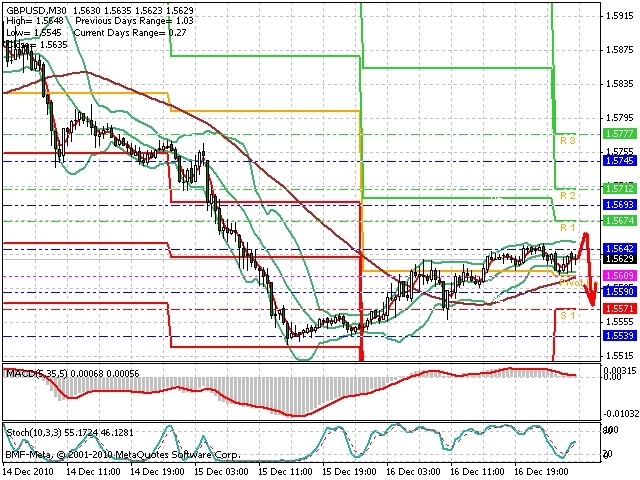The width and height of the screenshot is (640, 480).
Task: Click the R 3 resistance label
Action: click(567, 141)
